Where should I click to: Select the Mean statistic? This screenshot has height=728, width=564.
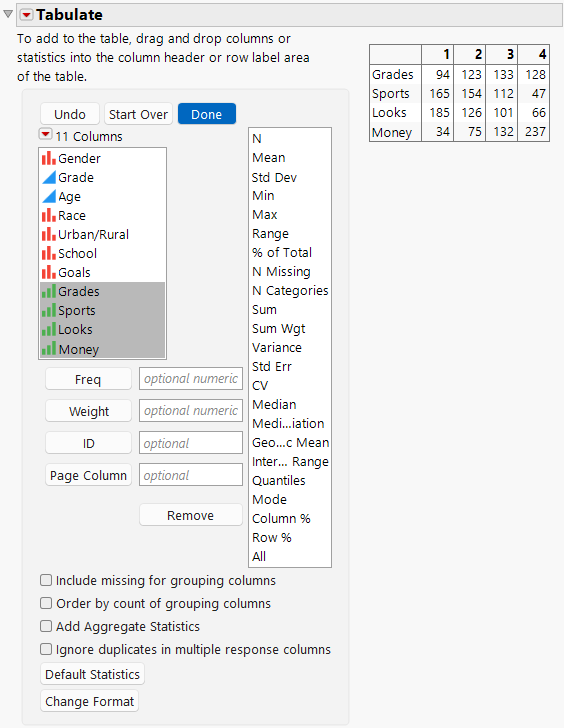pos(268,157)
